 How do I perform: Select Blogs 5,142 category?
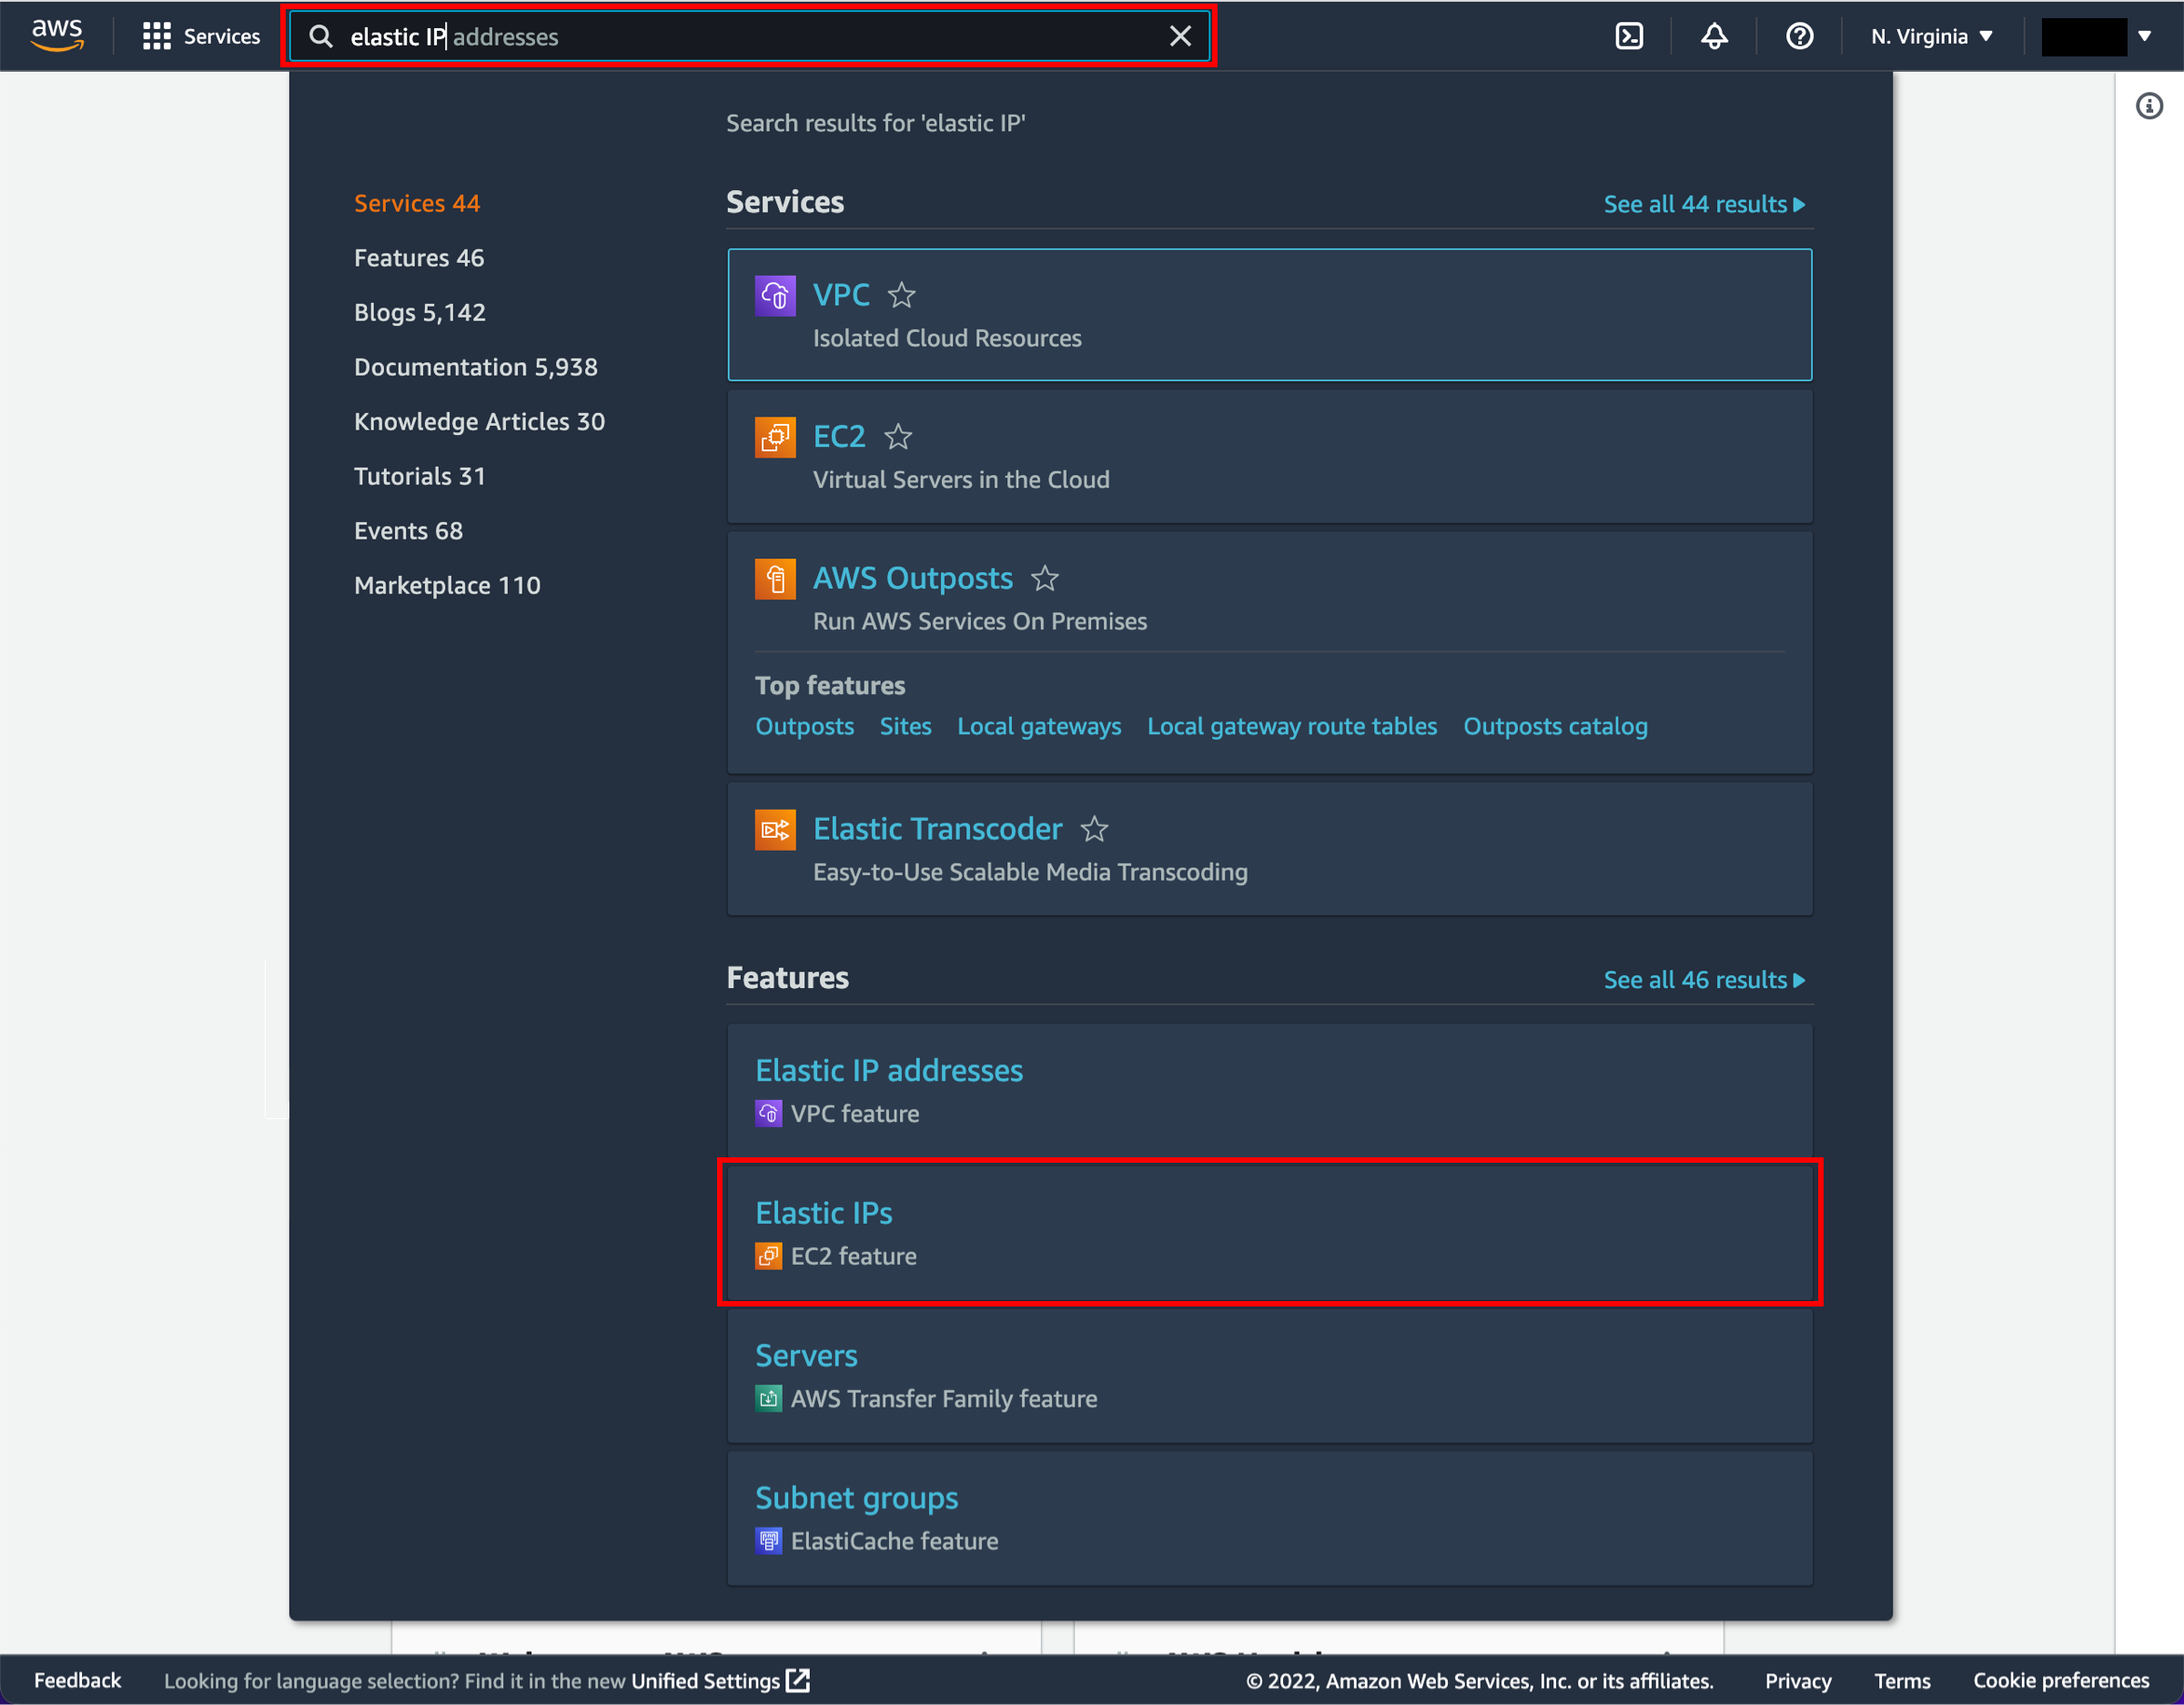(420, 312)
